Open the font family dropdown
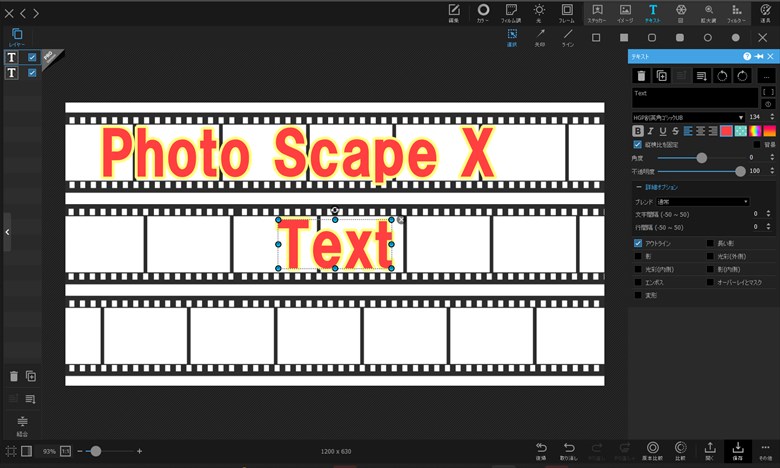 coord(688,117)
